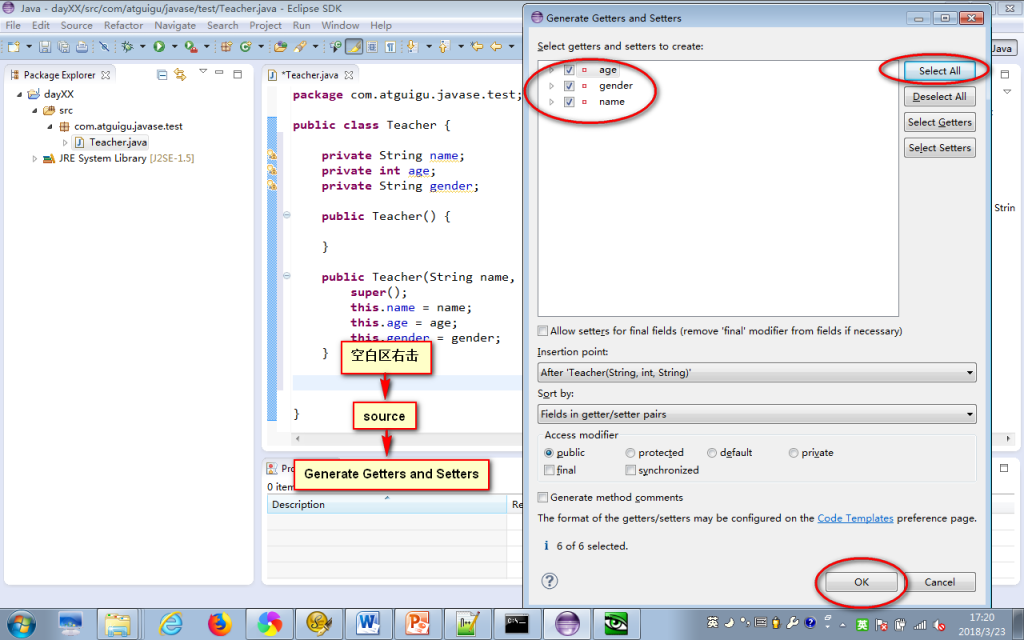The width and height of the screenshot is (1024, 640).
Task: Click the Last Edit Location icon
Action: pyautogui.click(x=477, y=46)
